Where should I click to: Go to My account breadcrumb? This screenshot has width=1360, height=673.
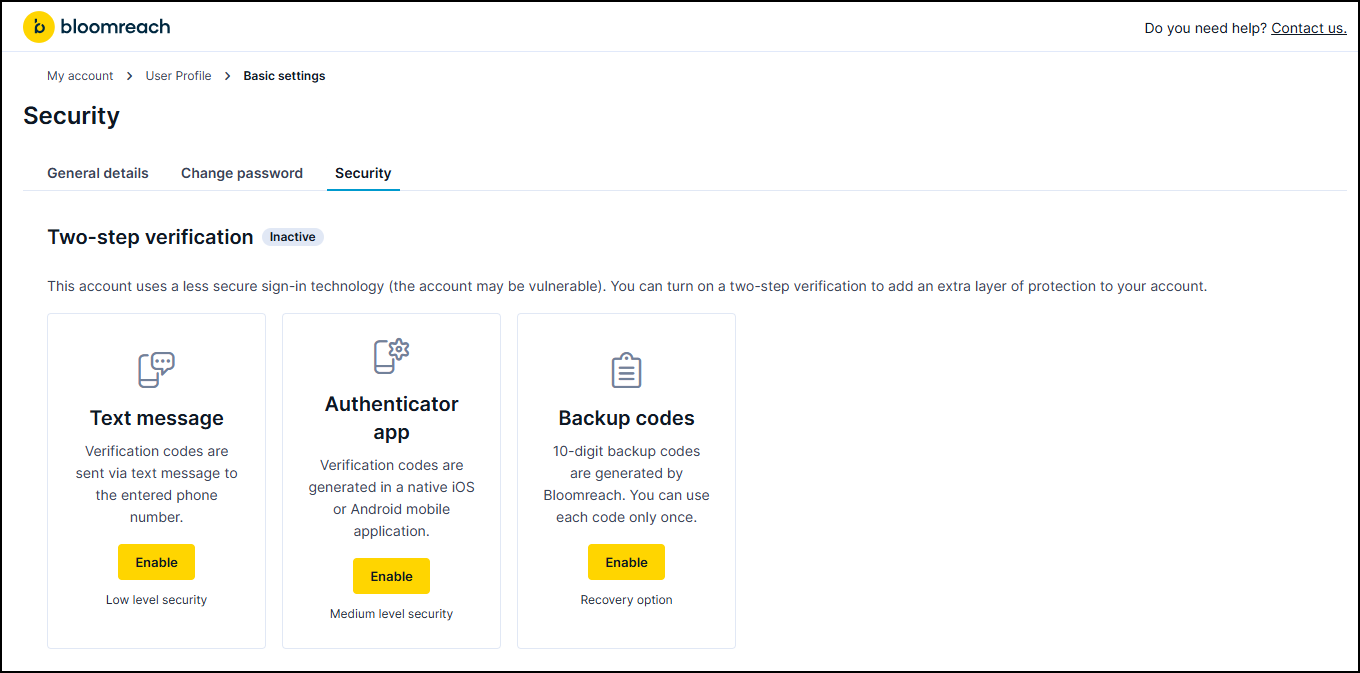point(80,76)
